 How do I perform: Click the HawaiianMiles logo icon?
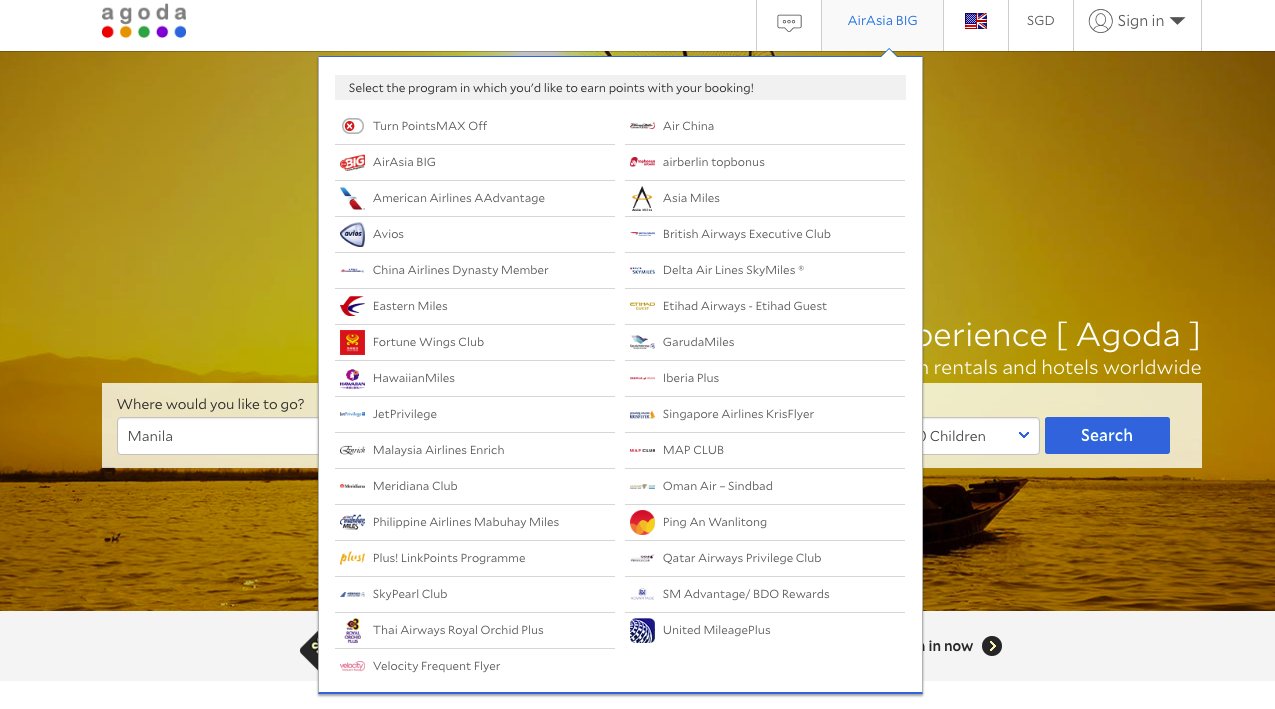coord(352,378)
